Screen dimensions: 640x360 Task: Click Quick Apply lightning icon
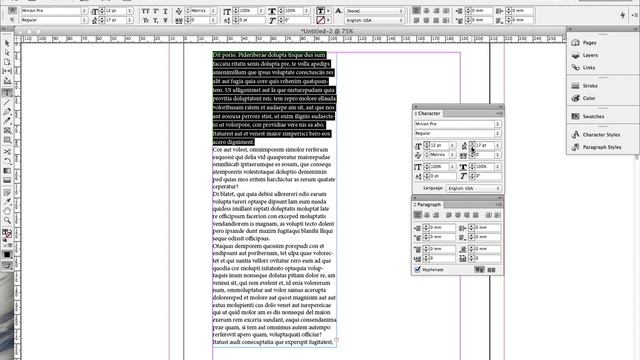[622, 16]
